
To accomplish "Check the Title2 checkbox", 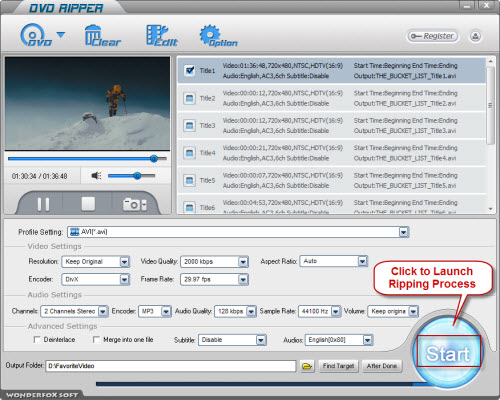I will (x=190, y=98).
